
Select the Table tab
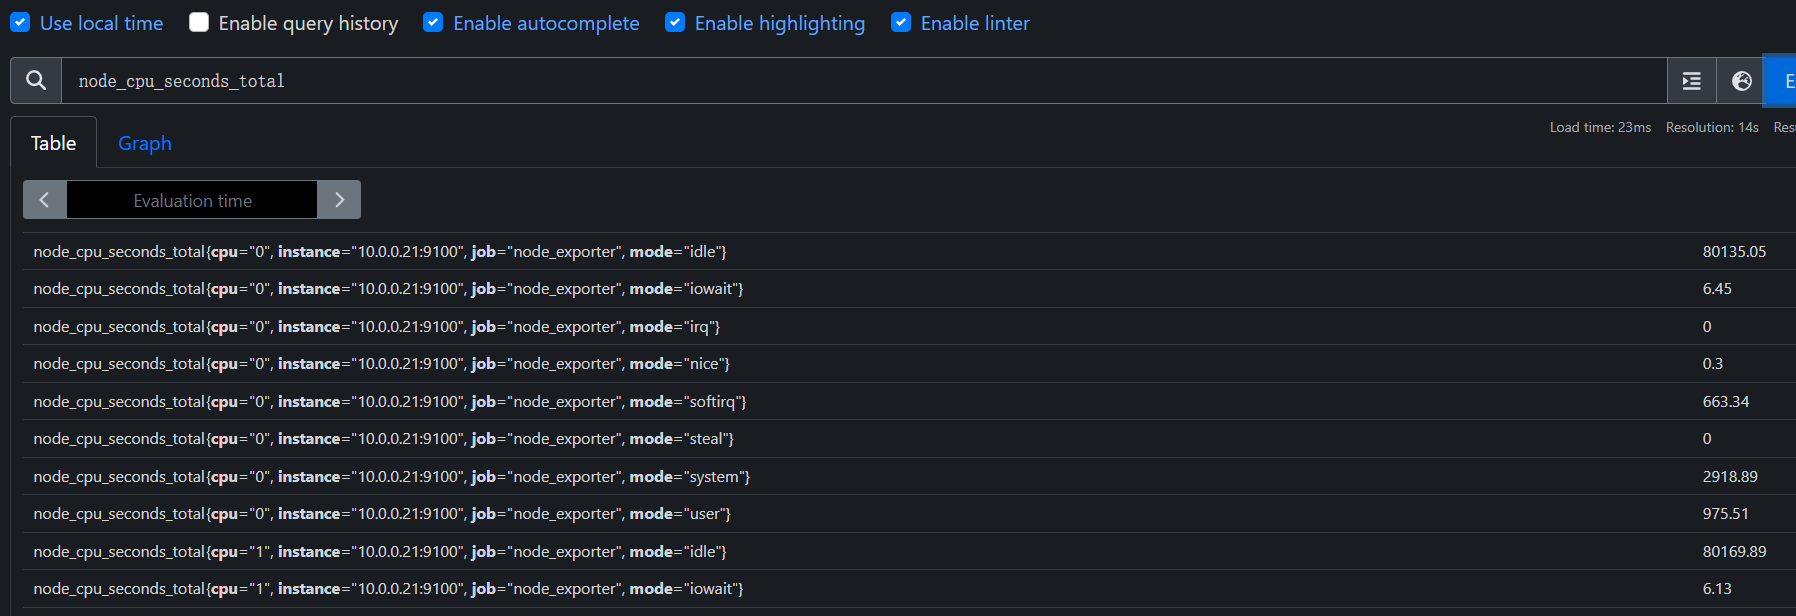(54, 143)
